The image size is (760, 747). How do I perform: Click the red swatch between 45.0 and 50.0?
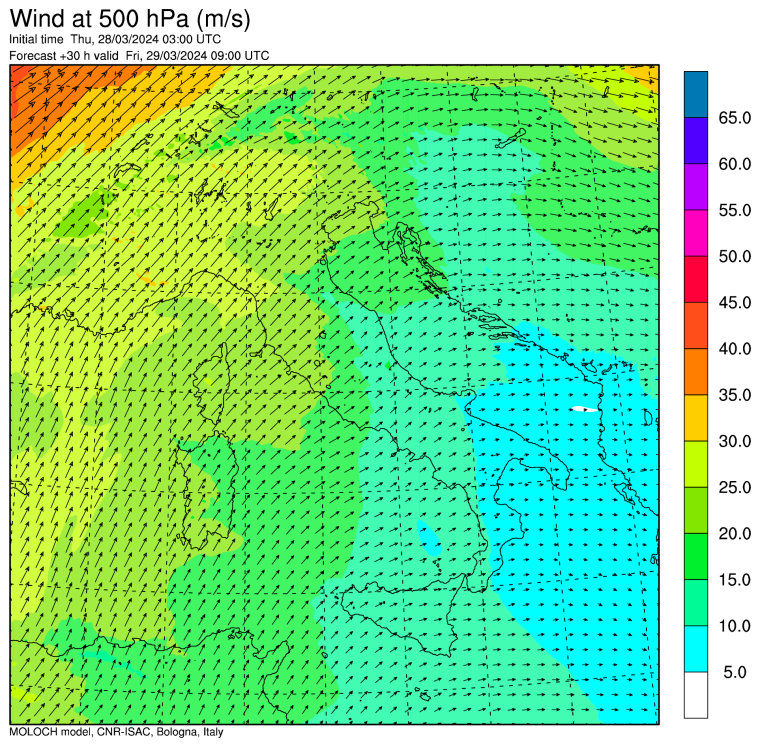coord(696,279)
